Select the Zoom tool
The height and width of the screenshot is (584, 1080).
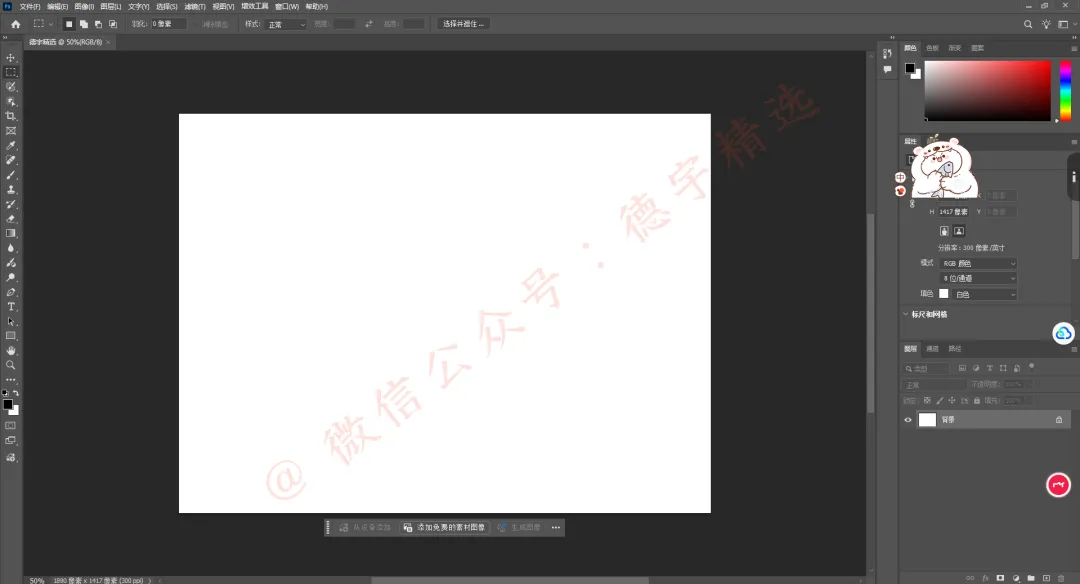11,365
